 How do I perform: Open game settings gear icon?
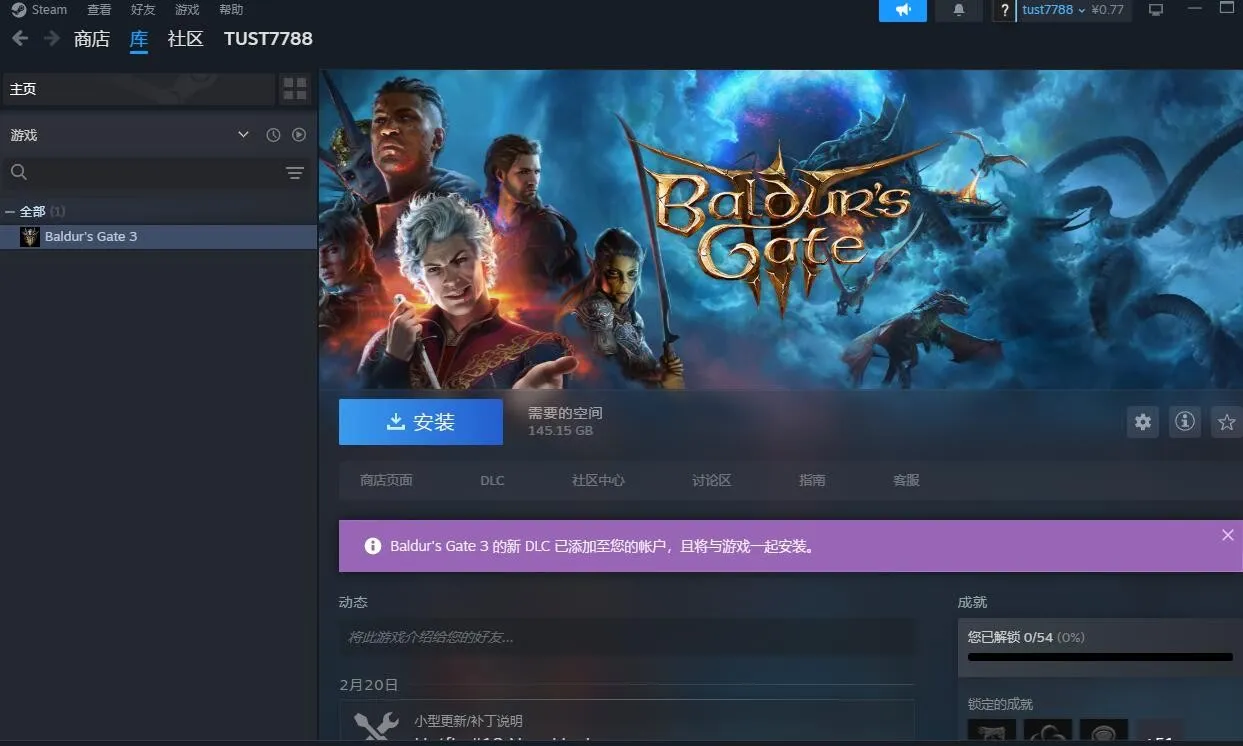pyautogui.click(x=1143, y=422)
